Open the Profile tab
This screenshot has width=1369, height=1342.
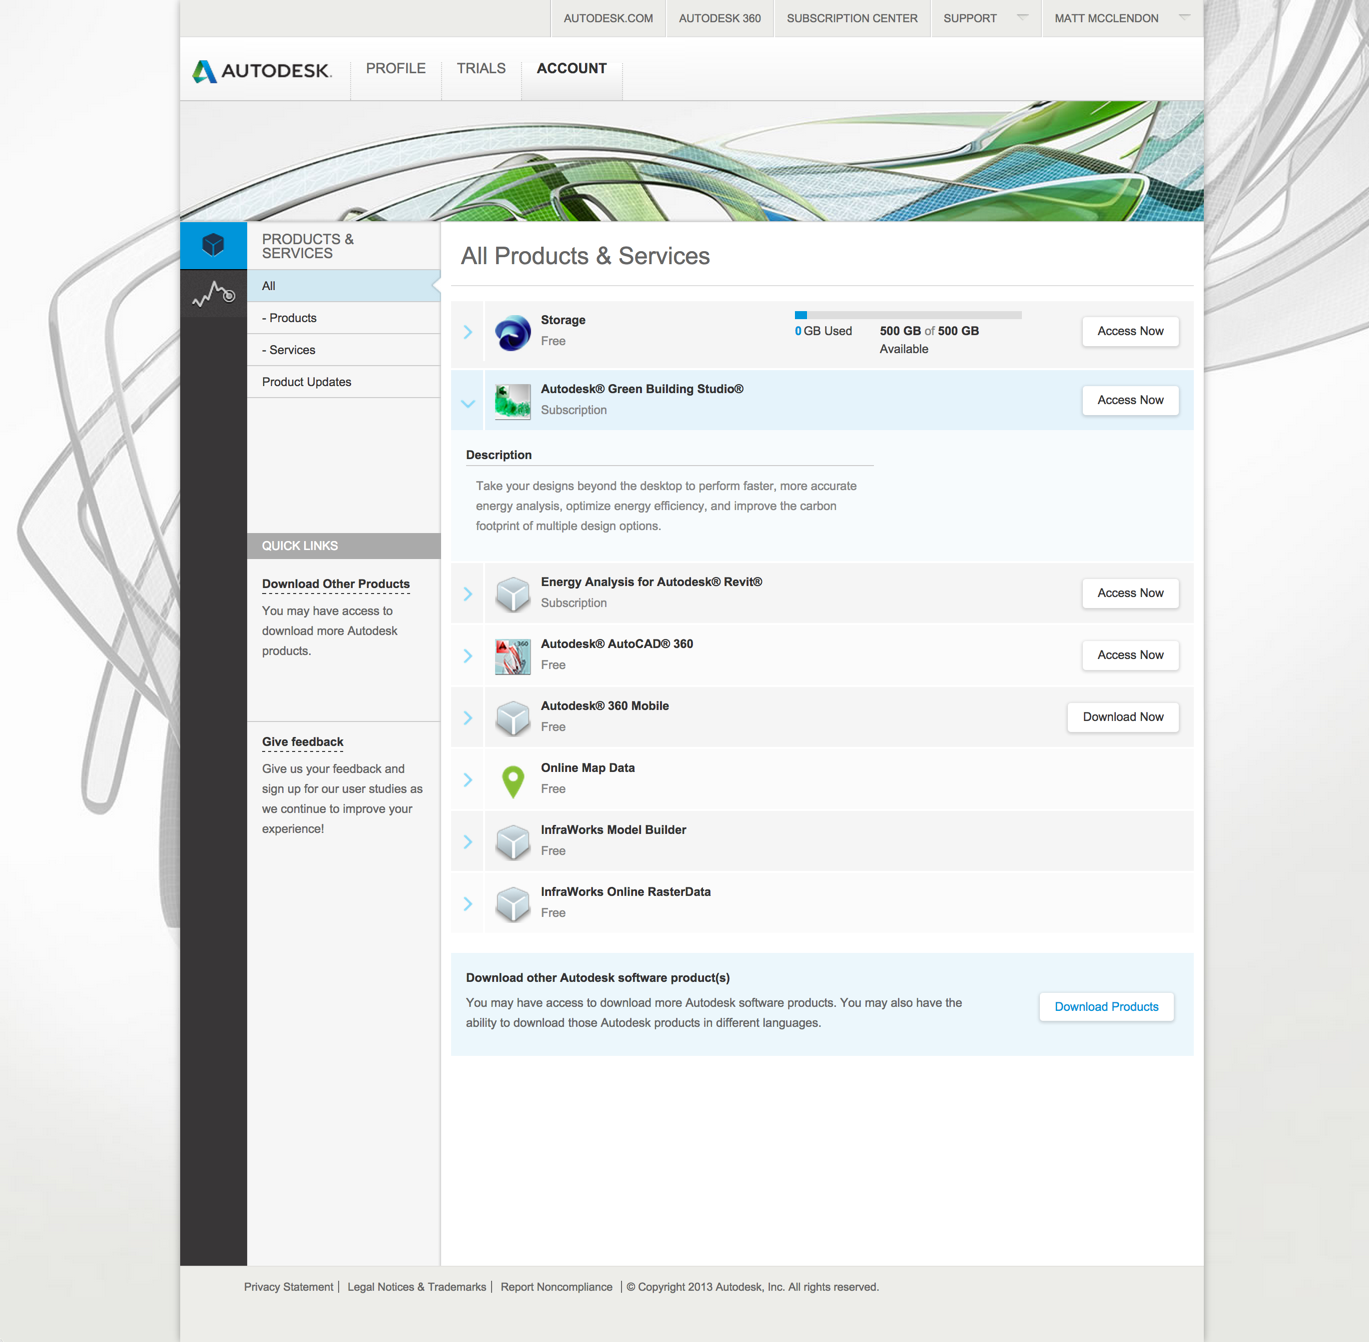pos(396,69)
